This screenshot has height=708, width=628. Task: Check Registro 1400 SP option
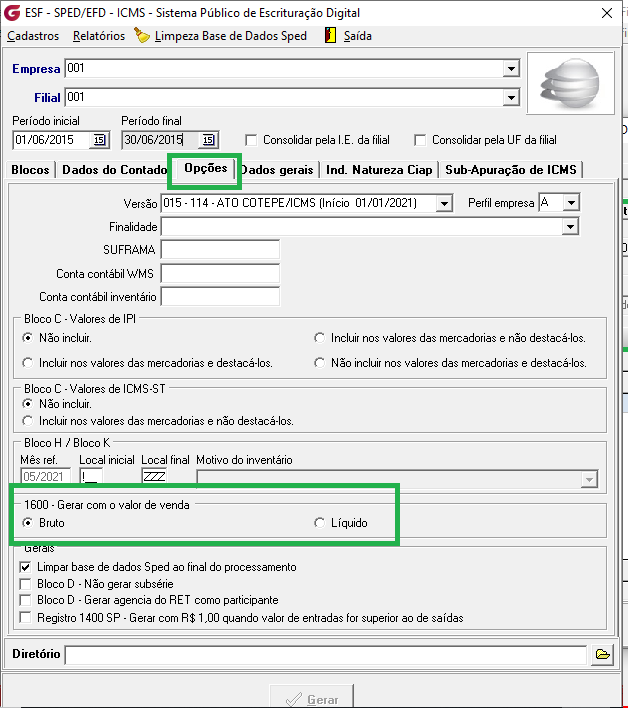(26, 618)
